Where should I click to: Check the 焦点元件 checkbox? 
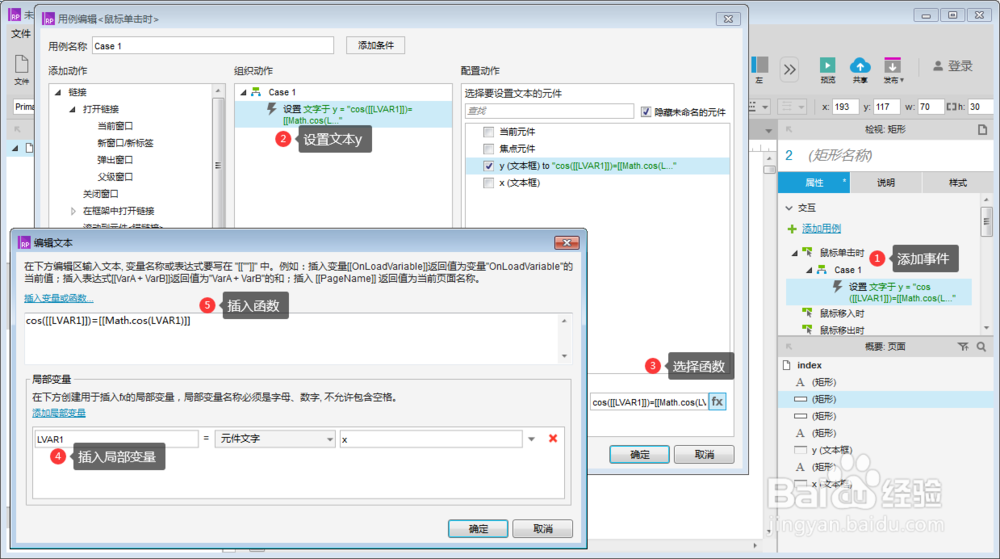point(489,149)
